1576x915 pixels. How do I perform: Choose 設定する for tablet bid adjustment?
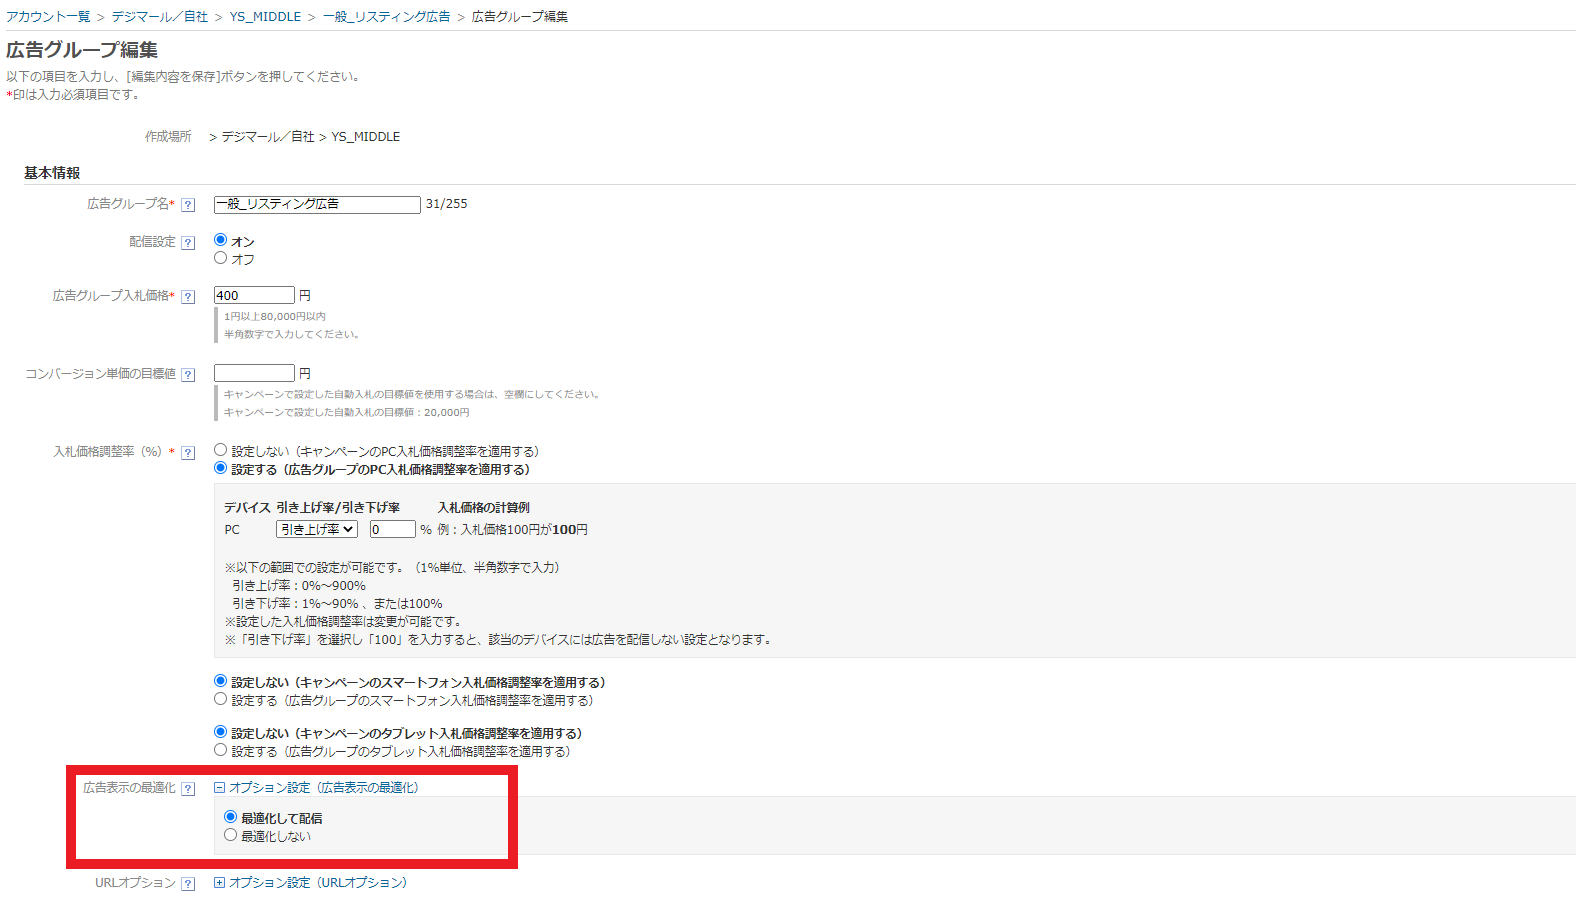(221, 750)
